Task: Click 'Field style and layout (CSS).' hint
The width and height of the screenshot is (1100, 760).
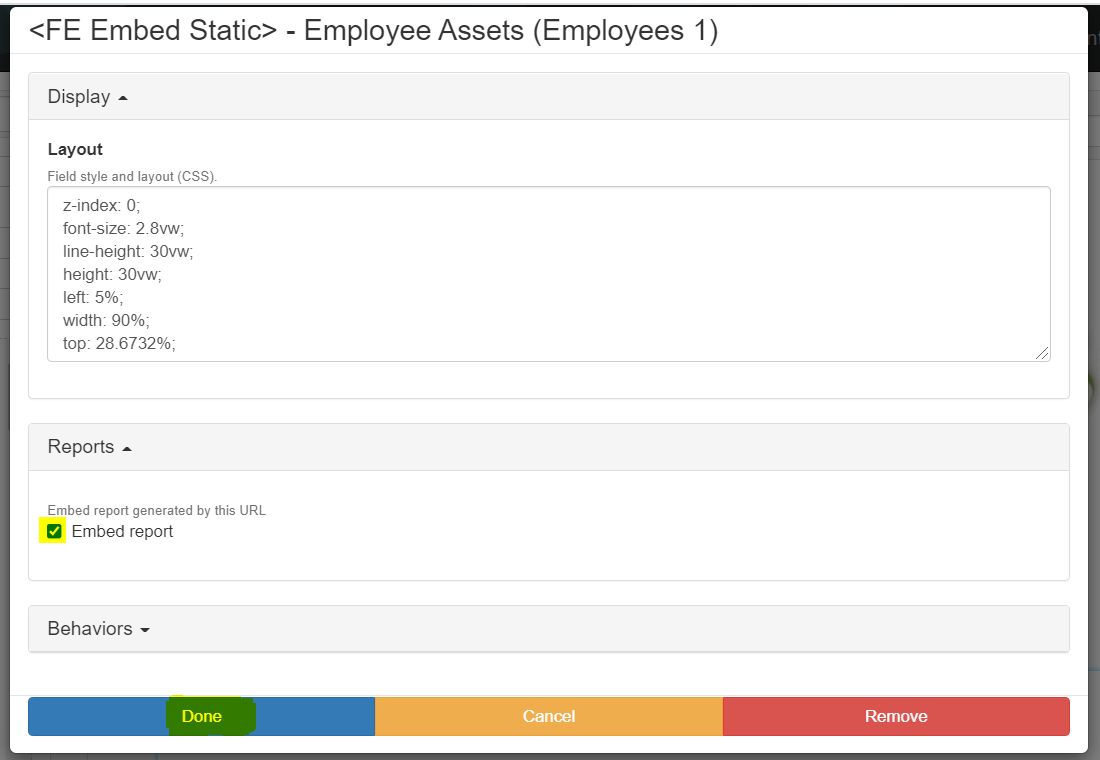Action: (132, 176)
